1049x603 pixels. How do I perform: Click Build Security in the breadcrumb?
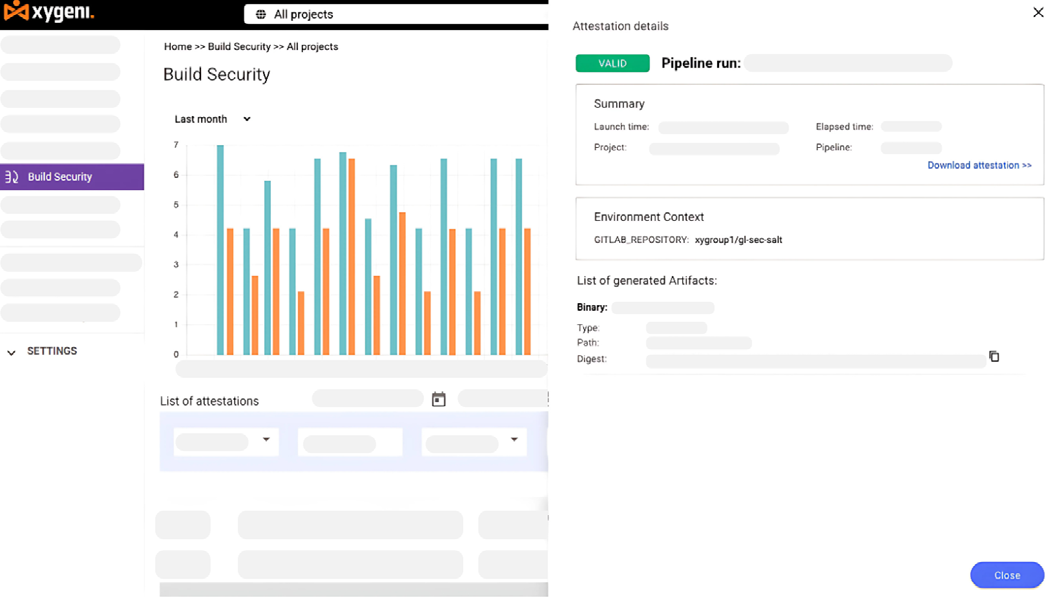coord(239,47)
